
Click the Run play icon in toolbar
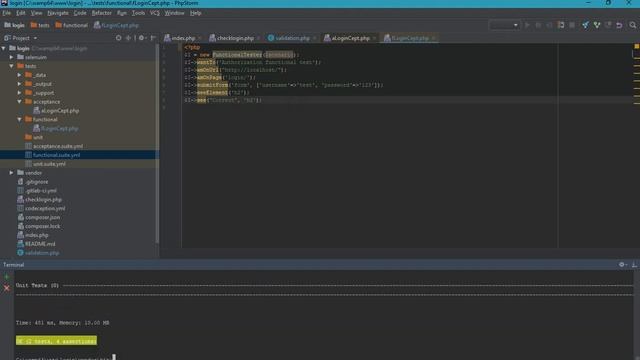click(x=527, y=25)
